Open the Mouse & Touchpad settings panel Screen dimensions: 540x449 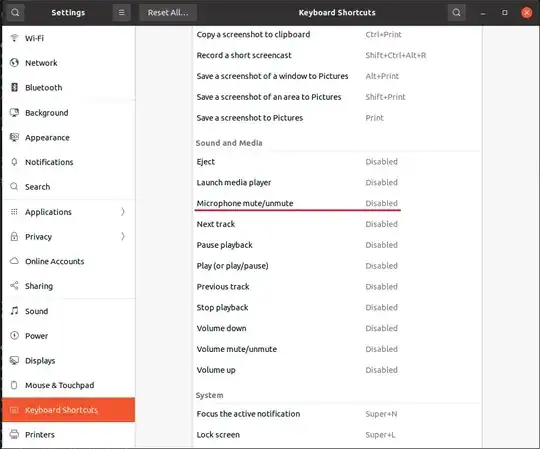[x=69, y=385]
